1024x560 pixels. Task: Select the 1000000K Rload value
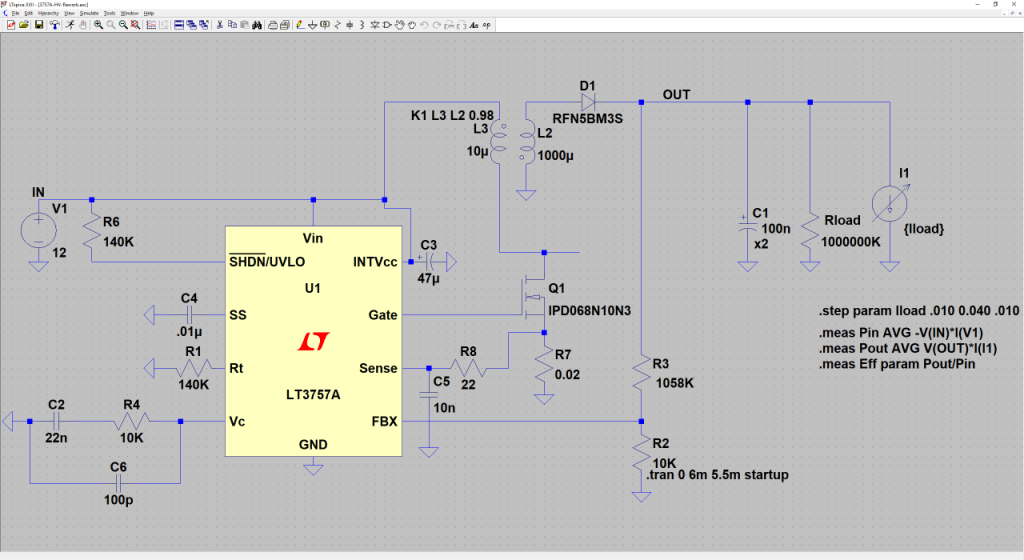click(850, 242)
